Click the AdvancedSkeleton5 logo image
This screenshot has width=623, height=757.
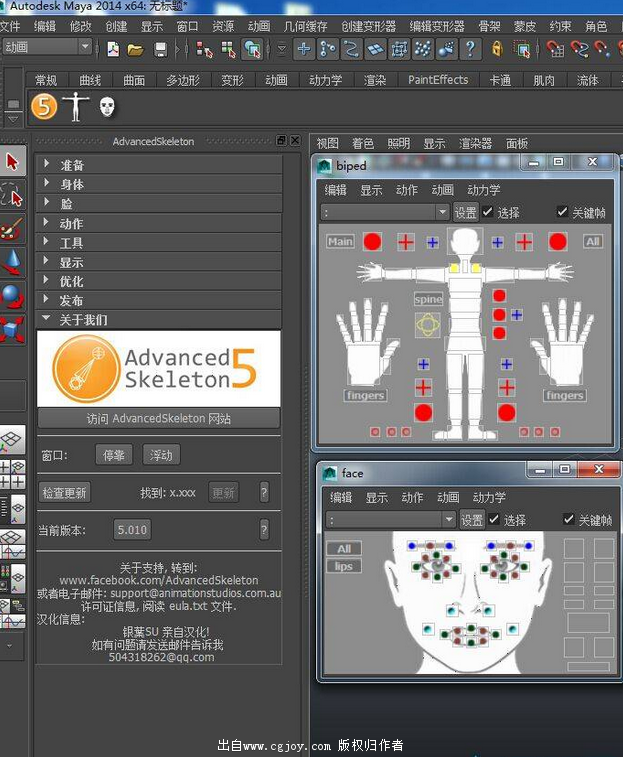158,369
